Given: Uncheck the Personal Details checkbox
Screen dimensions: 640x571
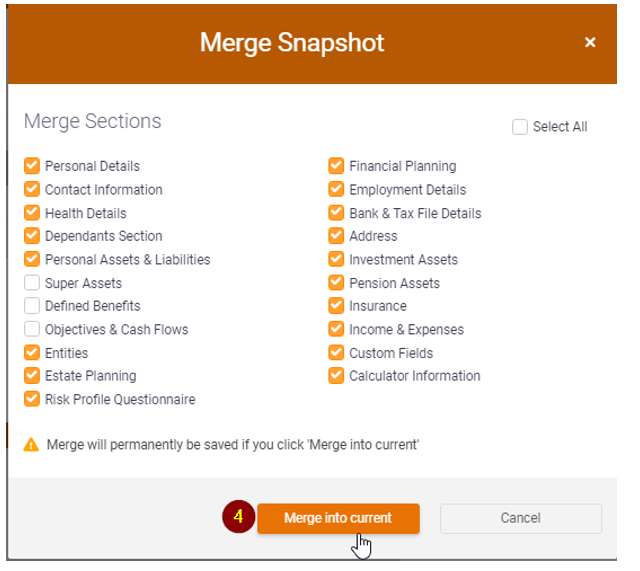Looking at the screenshot, I should (x=32, y=166).
